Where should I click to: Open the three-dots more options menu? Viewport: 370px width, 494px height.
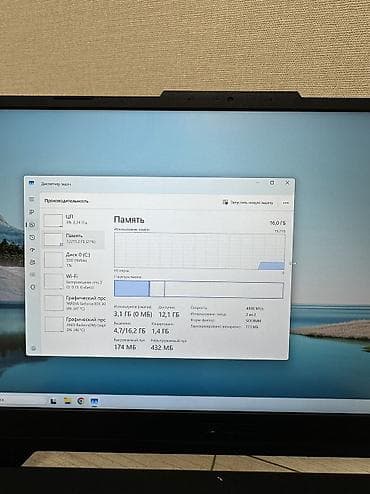pyautogui.click(x=285, y=203)
